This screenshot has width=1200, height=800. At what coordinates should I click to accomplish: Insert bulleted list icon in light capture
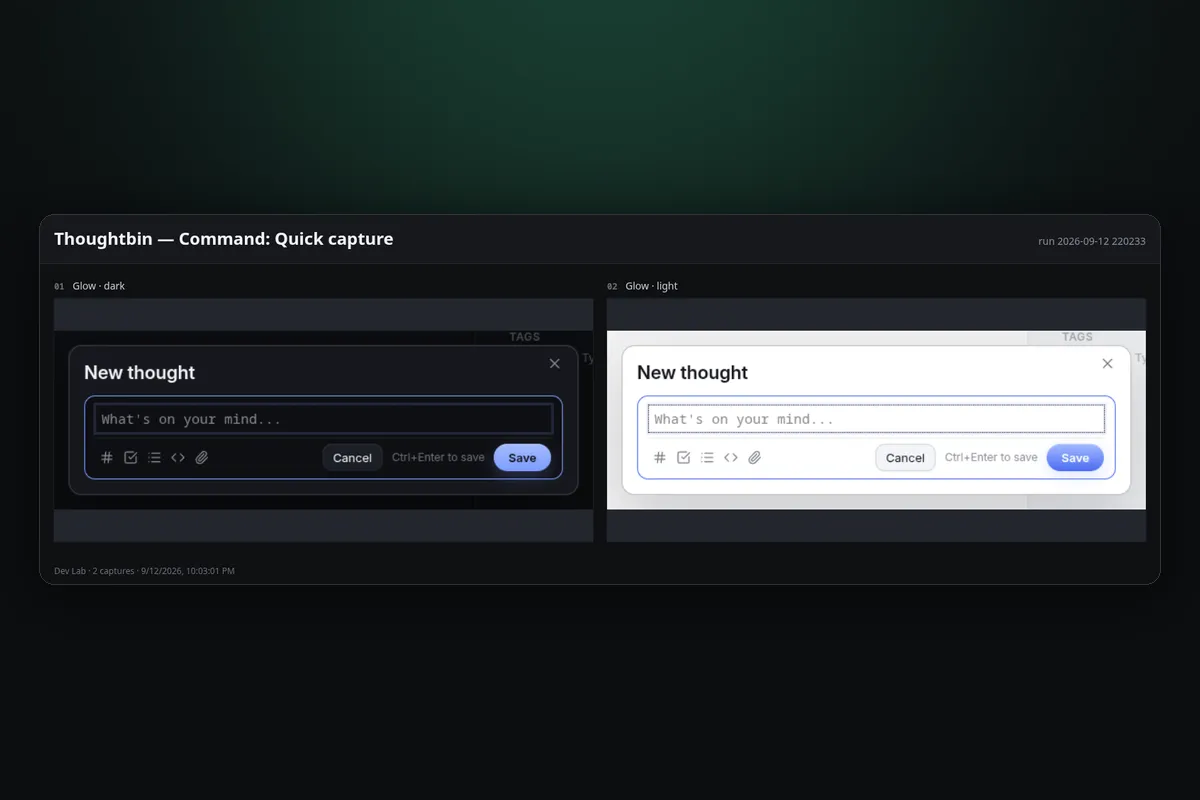(x=707, y=457)
